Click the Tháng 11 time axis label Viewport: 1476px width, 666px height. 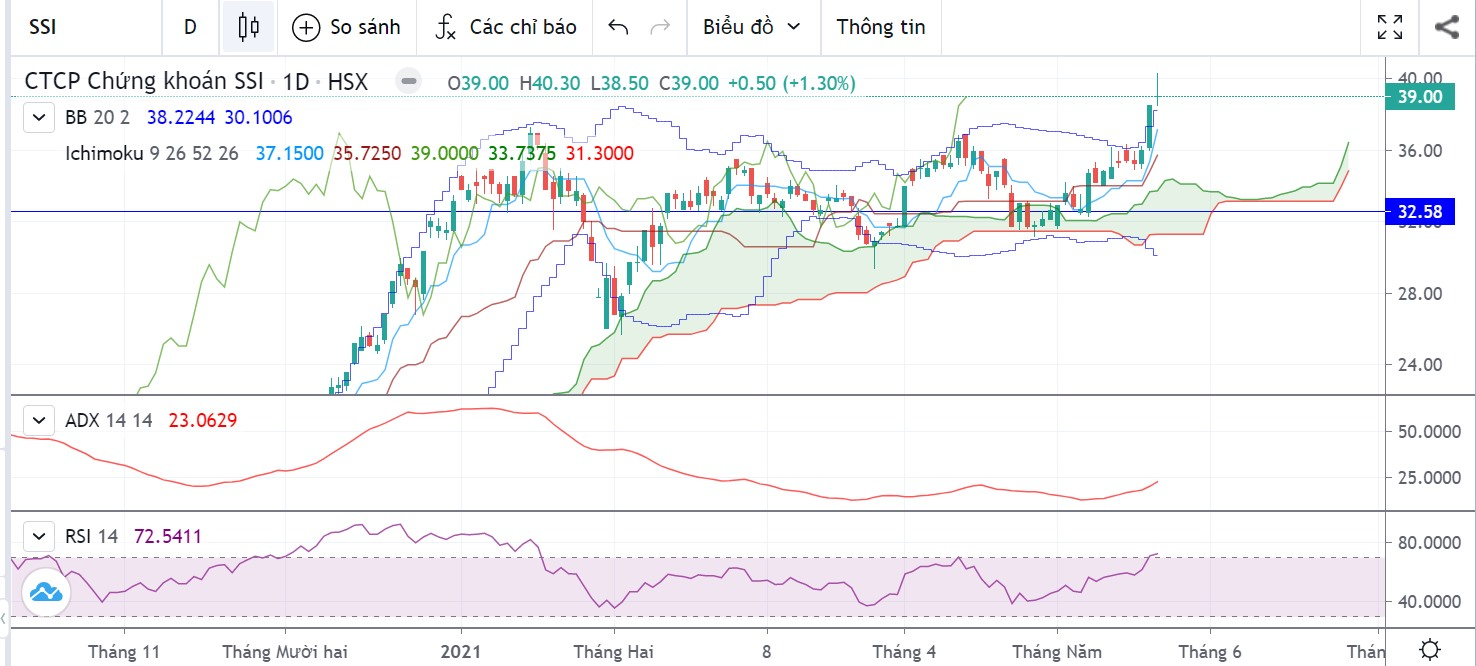coord(124,652)
